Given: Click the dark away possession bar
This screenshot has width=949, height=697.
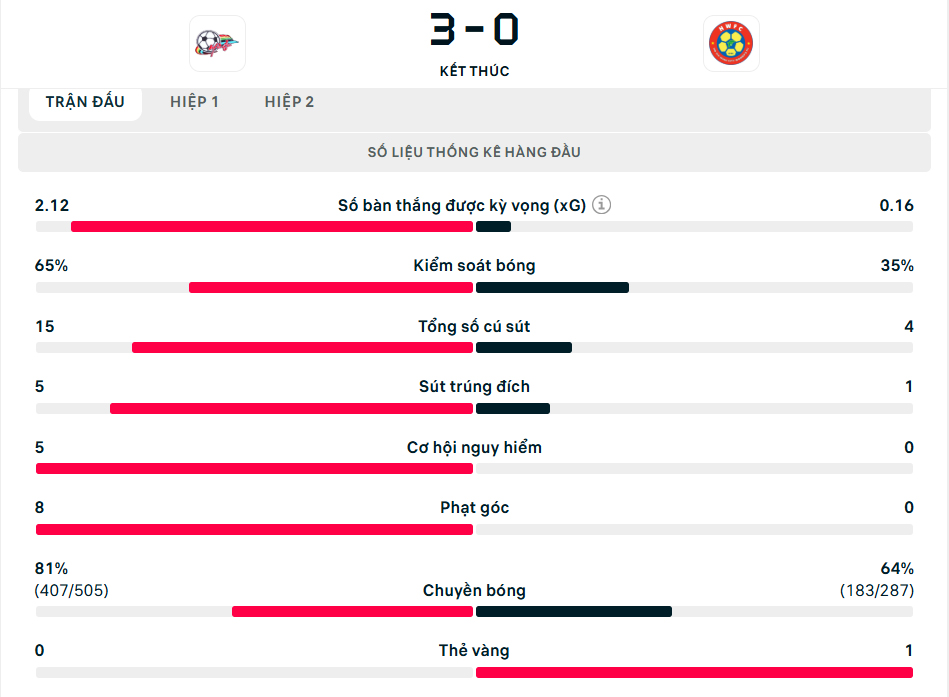Looking at the screenshot, I should click(552, 288).
